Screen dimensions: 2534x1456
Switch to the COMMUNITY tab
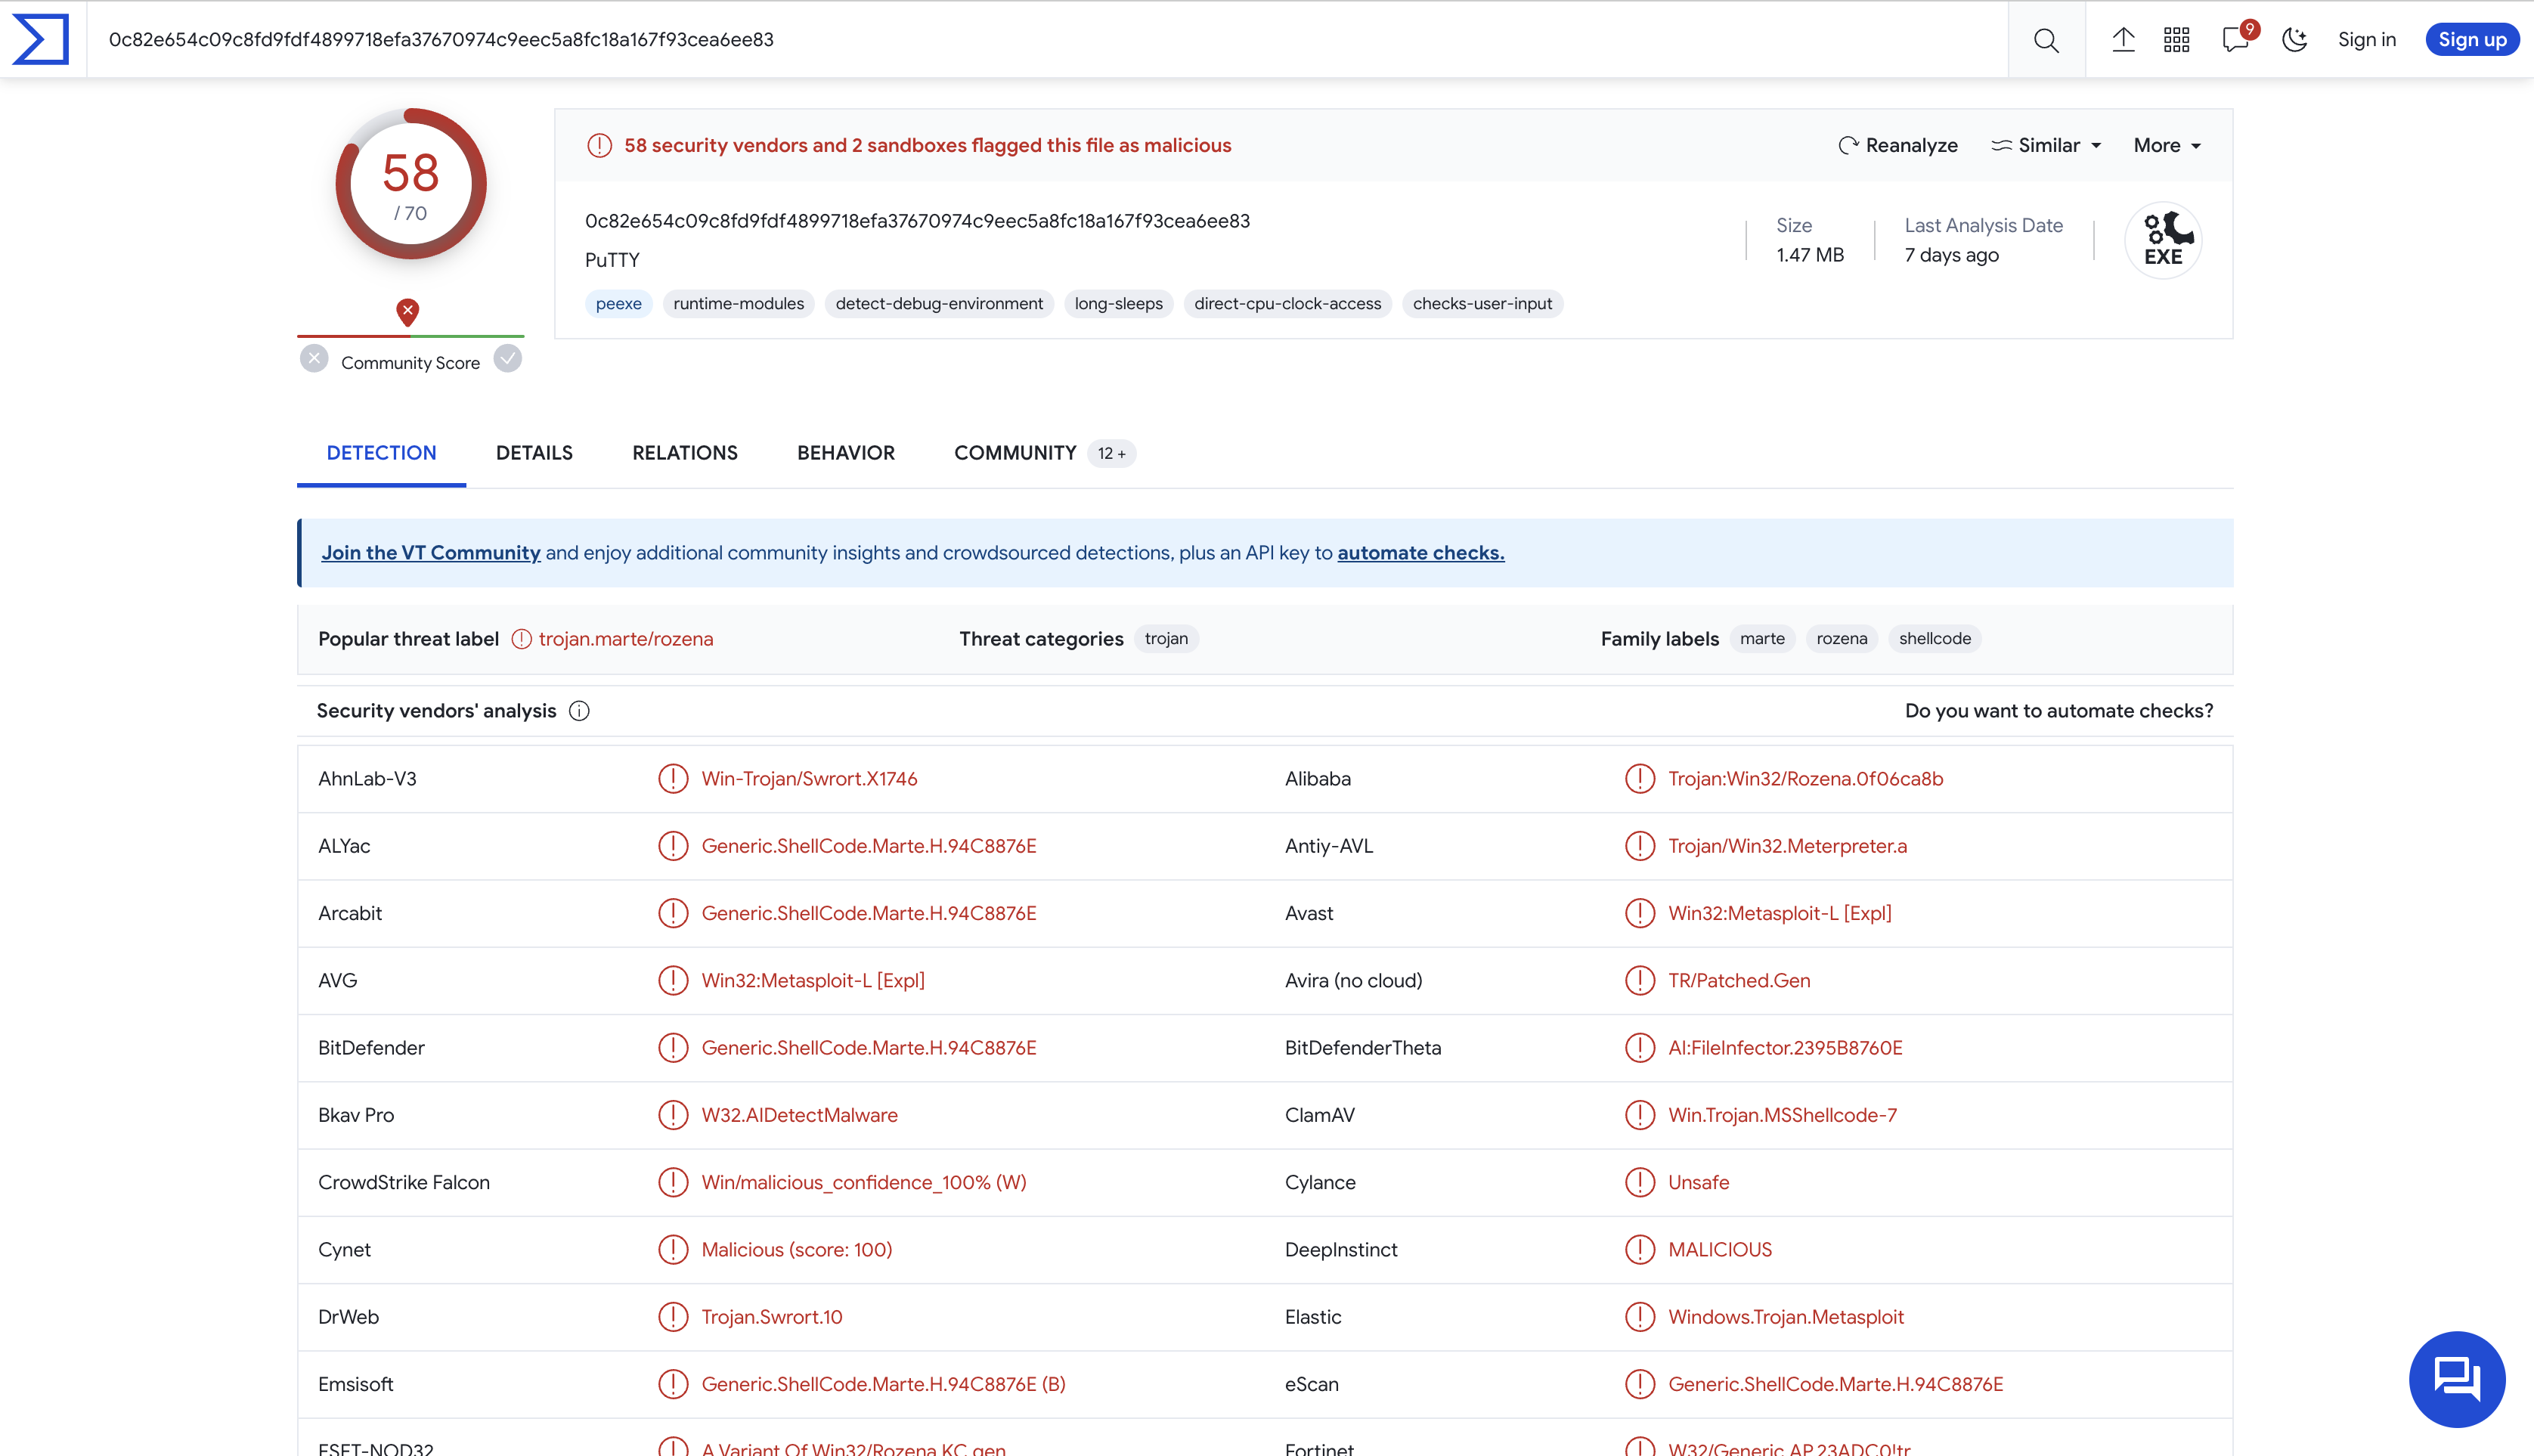click(x=1044, y=453)
